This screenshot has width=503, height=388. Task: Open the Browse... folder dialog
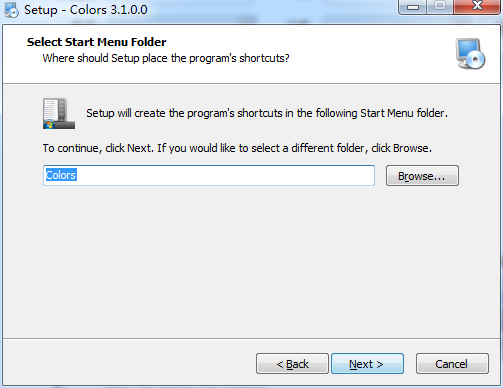coord(422,176)
